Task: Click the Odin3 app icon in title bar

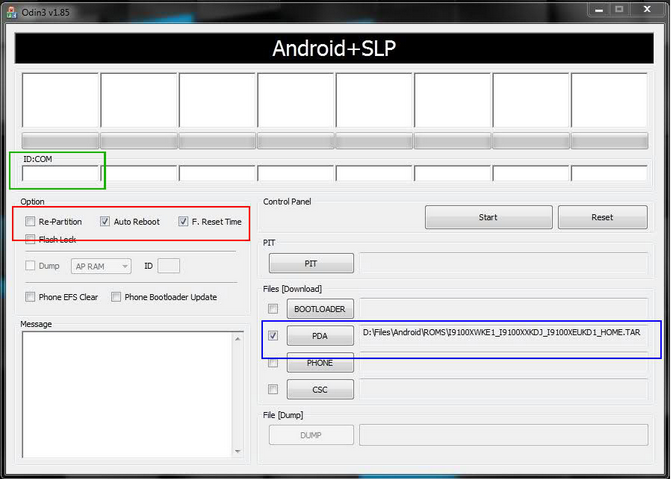Action: (12, 12)
